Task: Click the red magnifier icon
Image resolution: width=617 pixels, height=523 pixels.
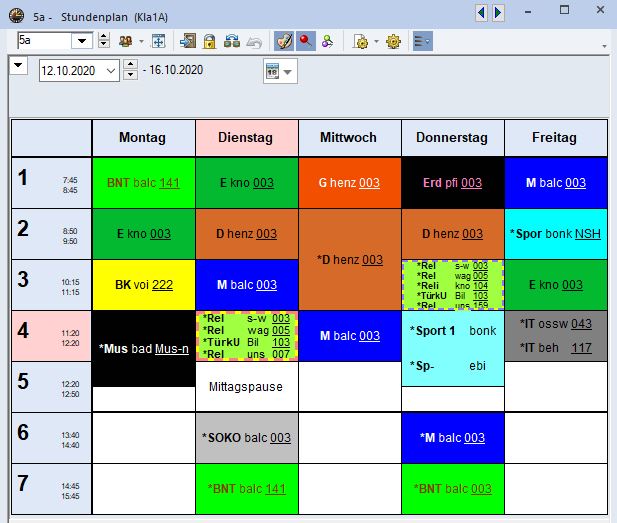Action: pos(306,41)
